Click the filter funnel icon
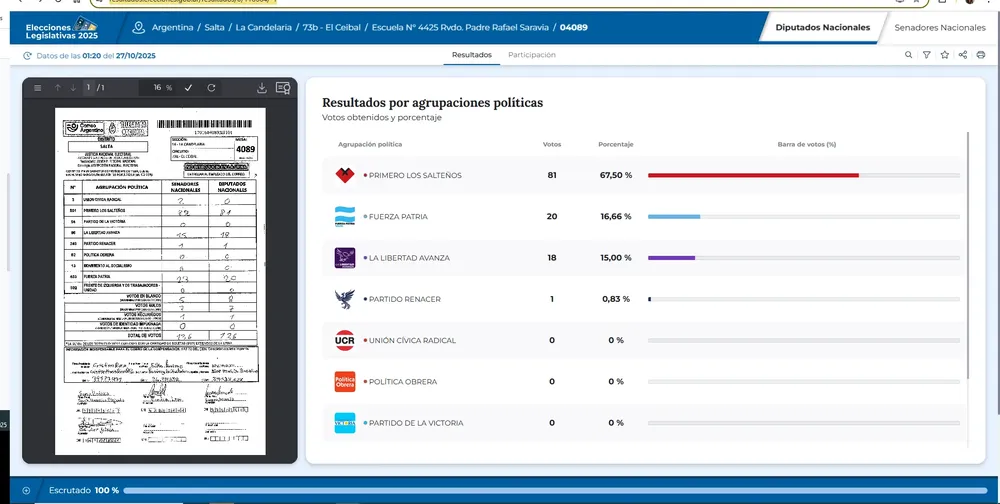 [927, 55]
